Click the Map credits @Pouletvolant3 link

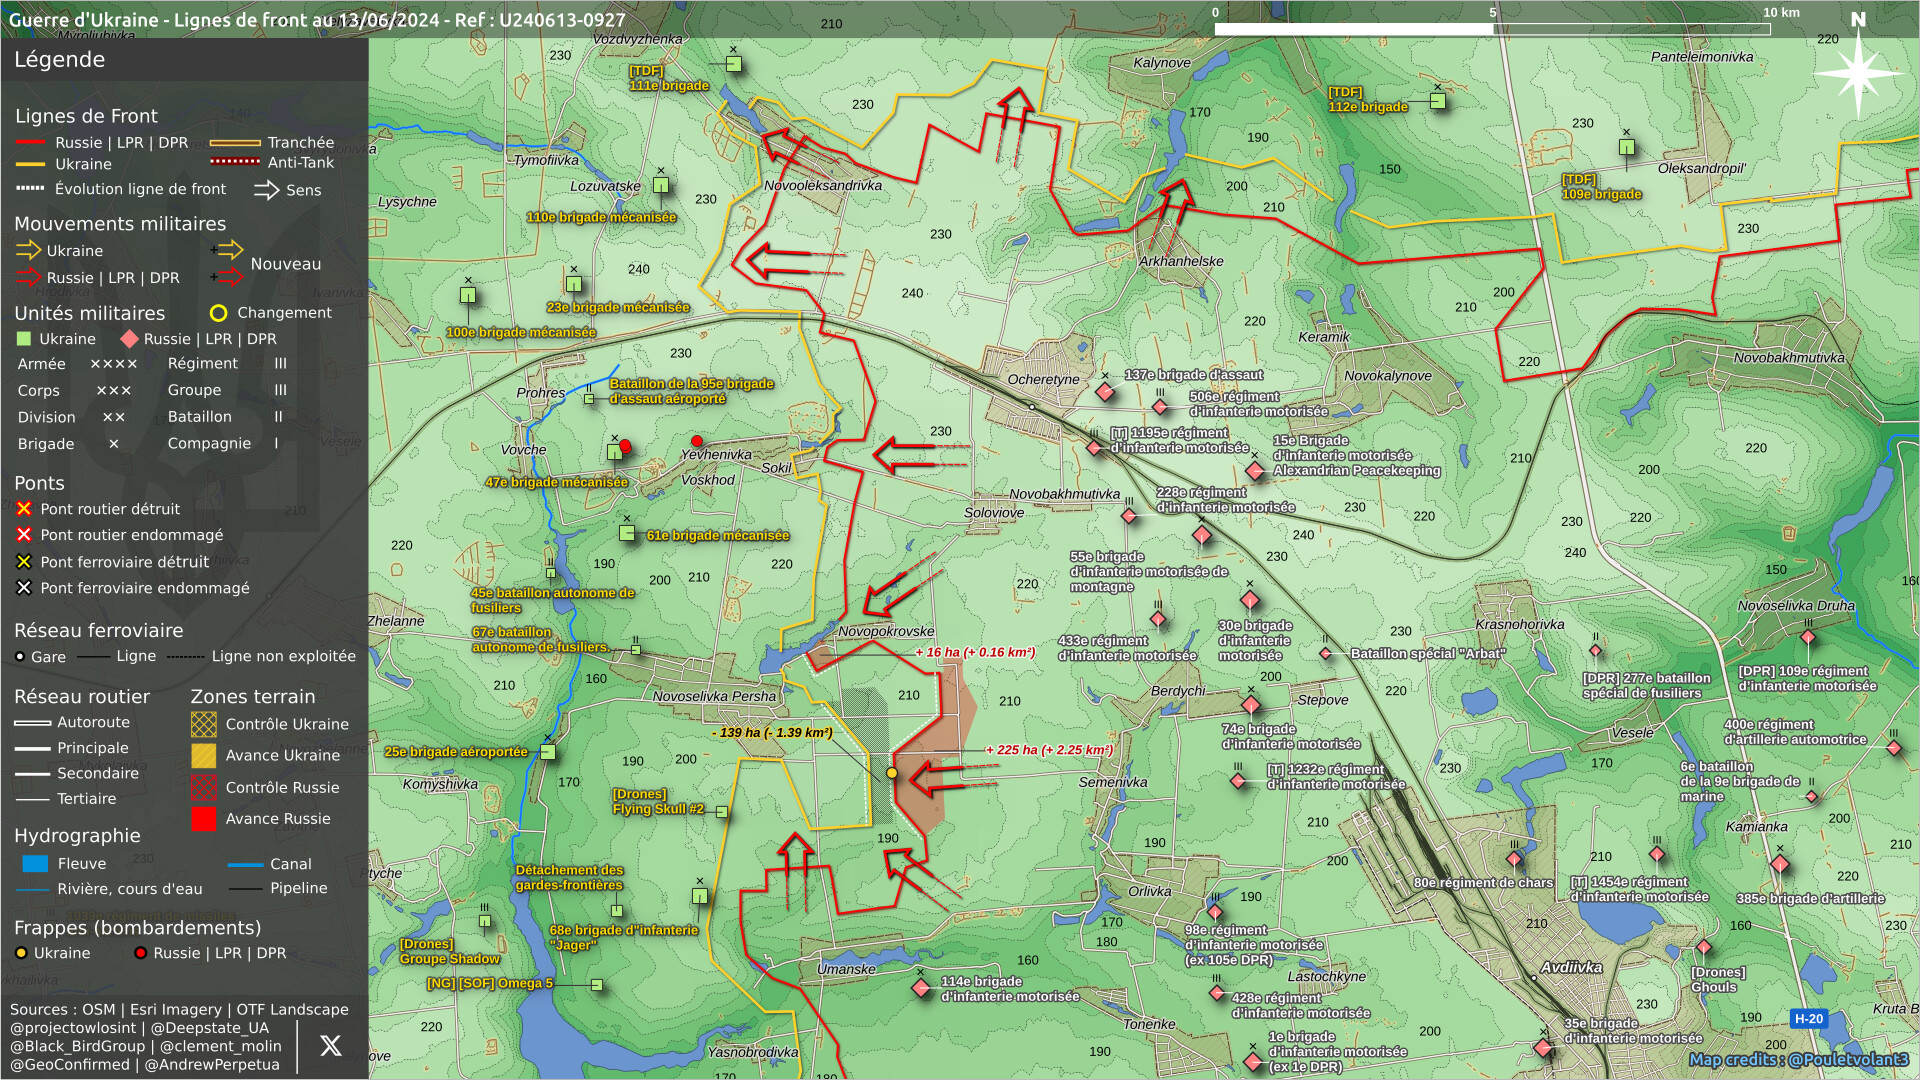click(x=1798, y=1060)
